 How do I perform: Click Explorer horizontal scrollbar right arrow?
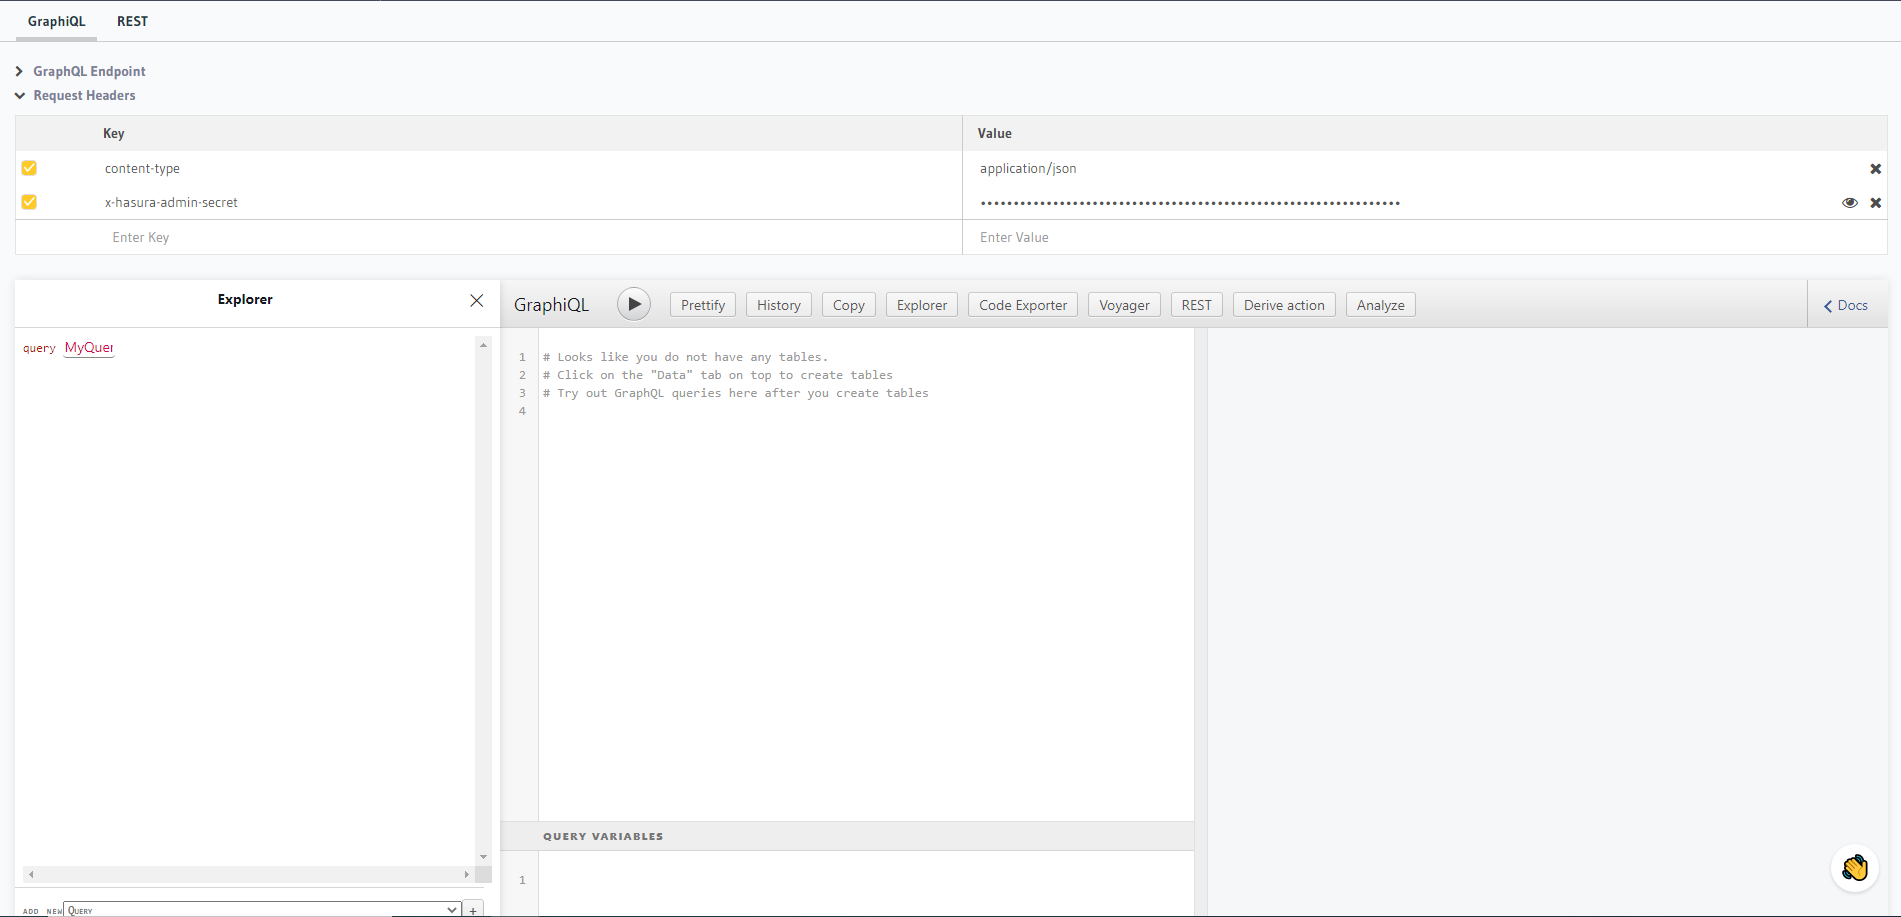tap(467, 874)
